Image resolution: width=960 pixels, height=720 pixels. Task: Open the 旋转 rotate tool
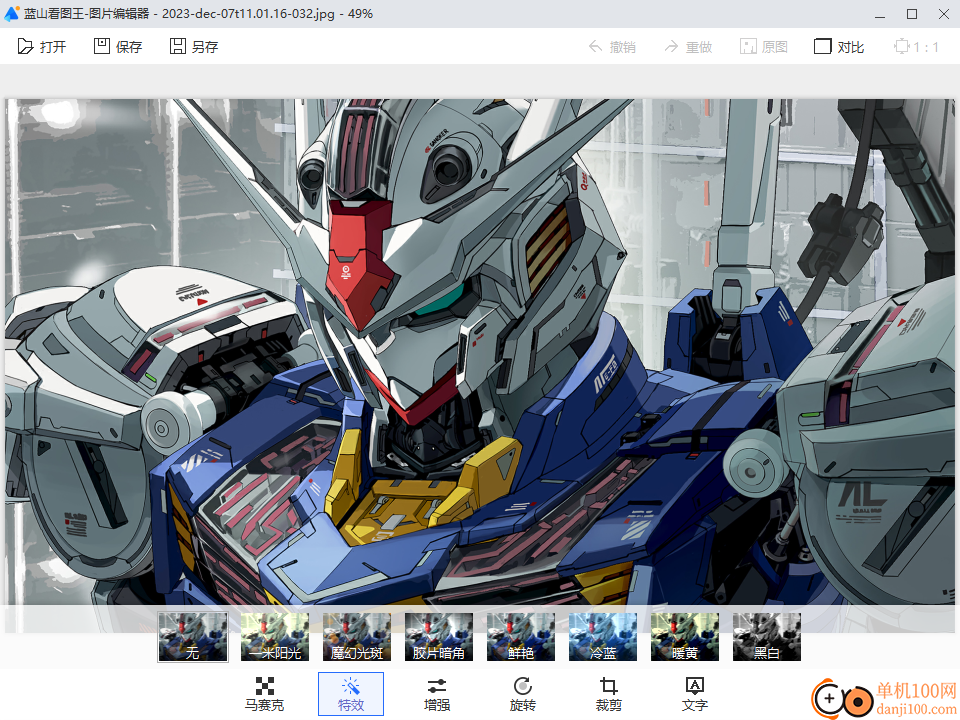(x=522, y=694)
